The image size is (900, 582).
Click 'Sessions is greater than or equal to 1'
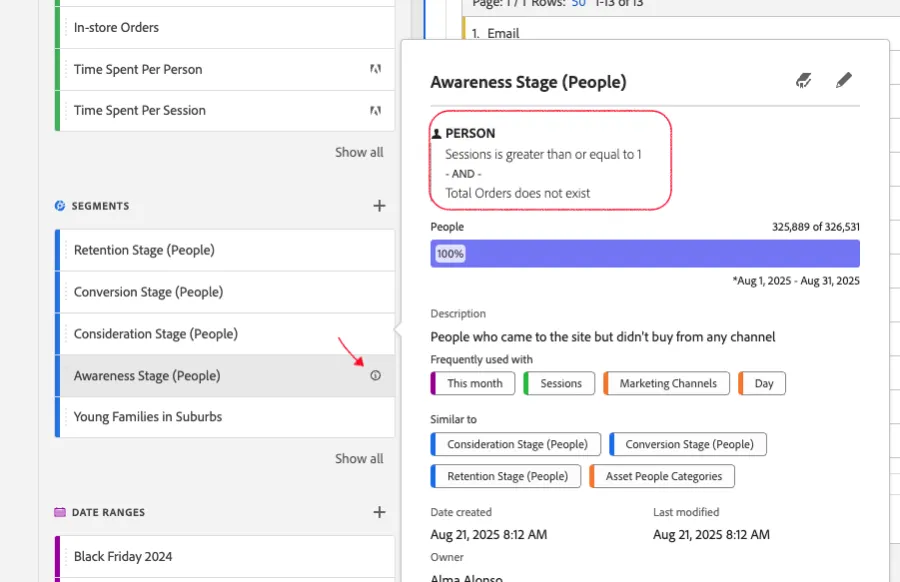coord(543,154)
